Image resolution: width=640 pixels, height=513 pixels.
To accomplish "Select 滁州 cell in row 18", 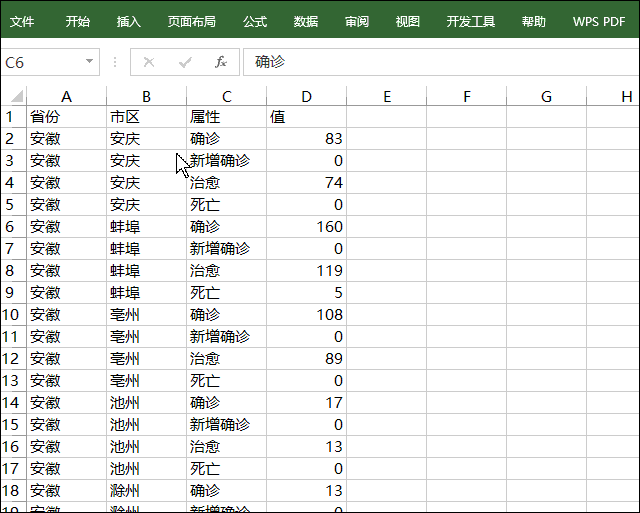I will (x=147, y=491).
